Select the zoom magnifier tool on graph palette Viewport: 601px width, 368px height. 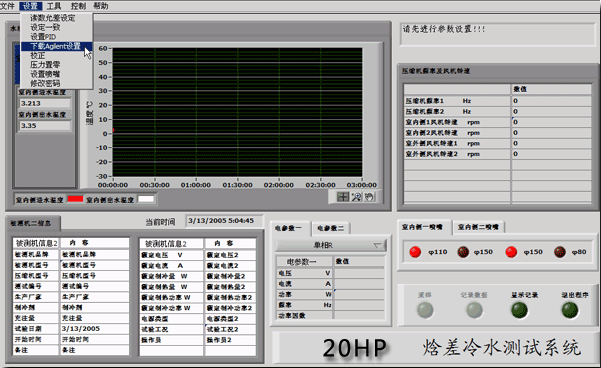point(356,197)
